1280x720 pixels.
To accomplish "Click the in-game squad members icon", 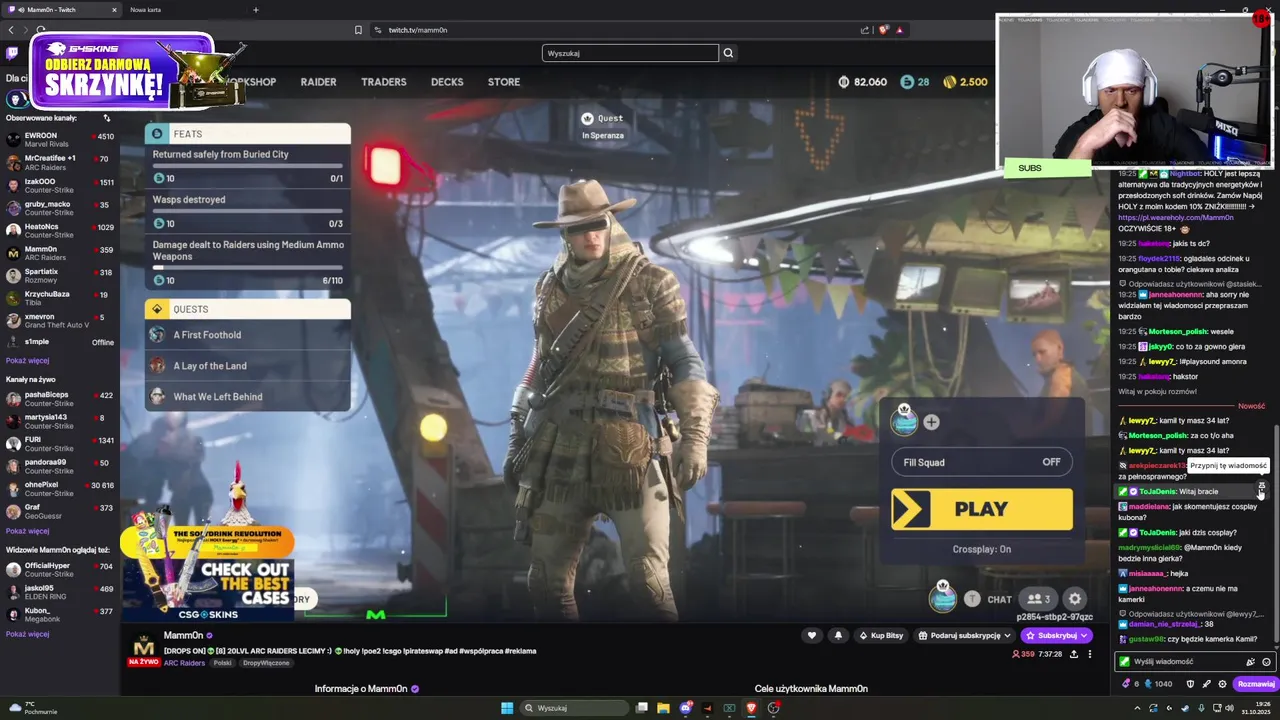I will [1038, 599].
